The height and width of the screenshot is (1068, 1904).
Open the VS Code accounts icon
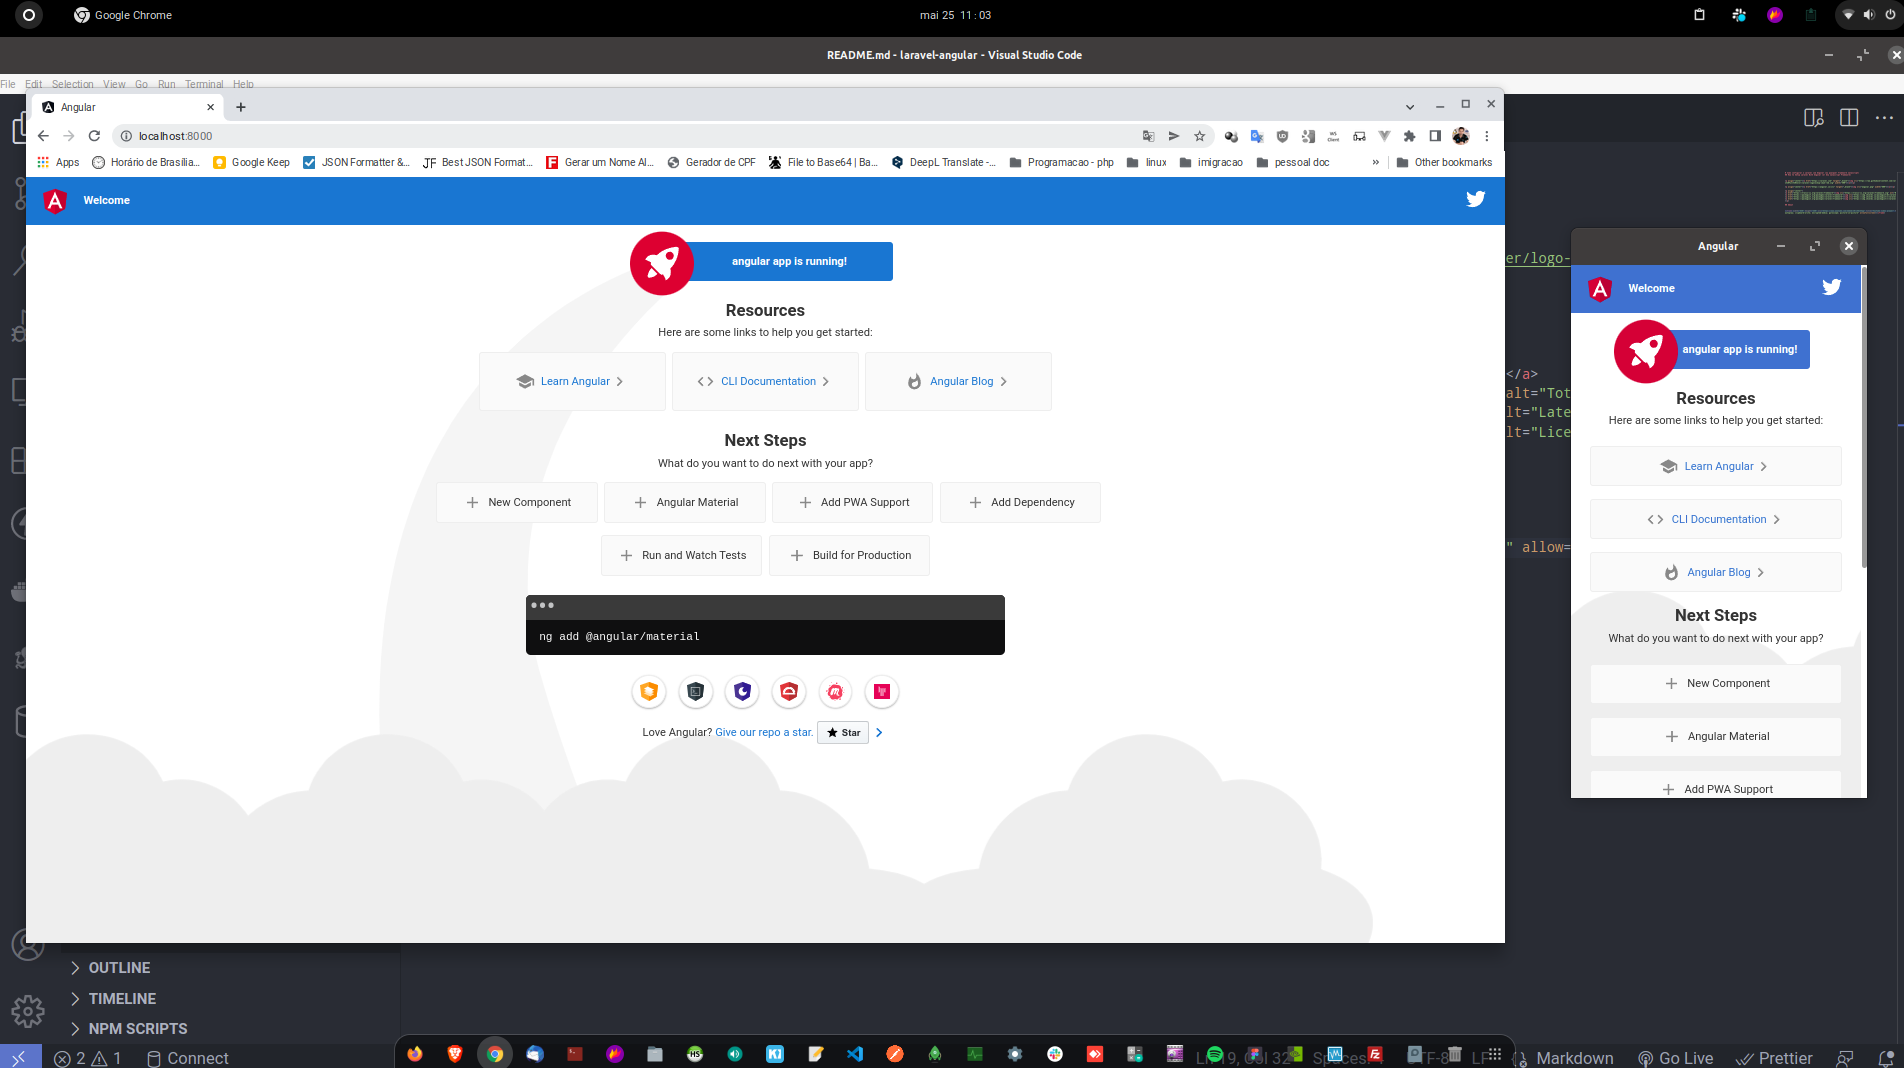tap(28, 944)
